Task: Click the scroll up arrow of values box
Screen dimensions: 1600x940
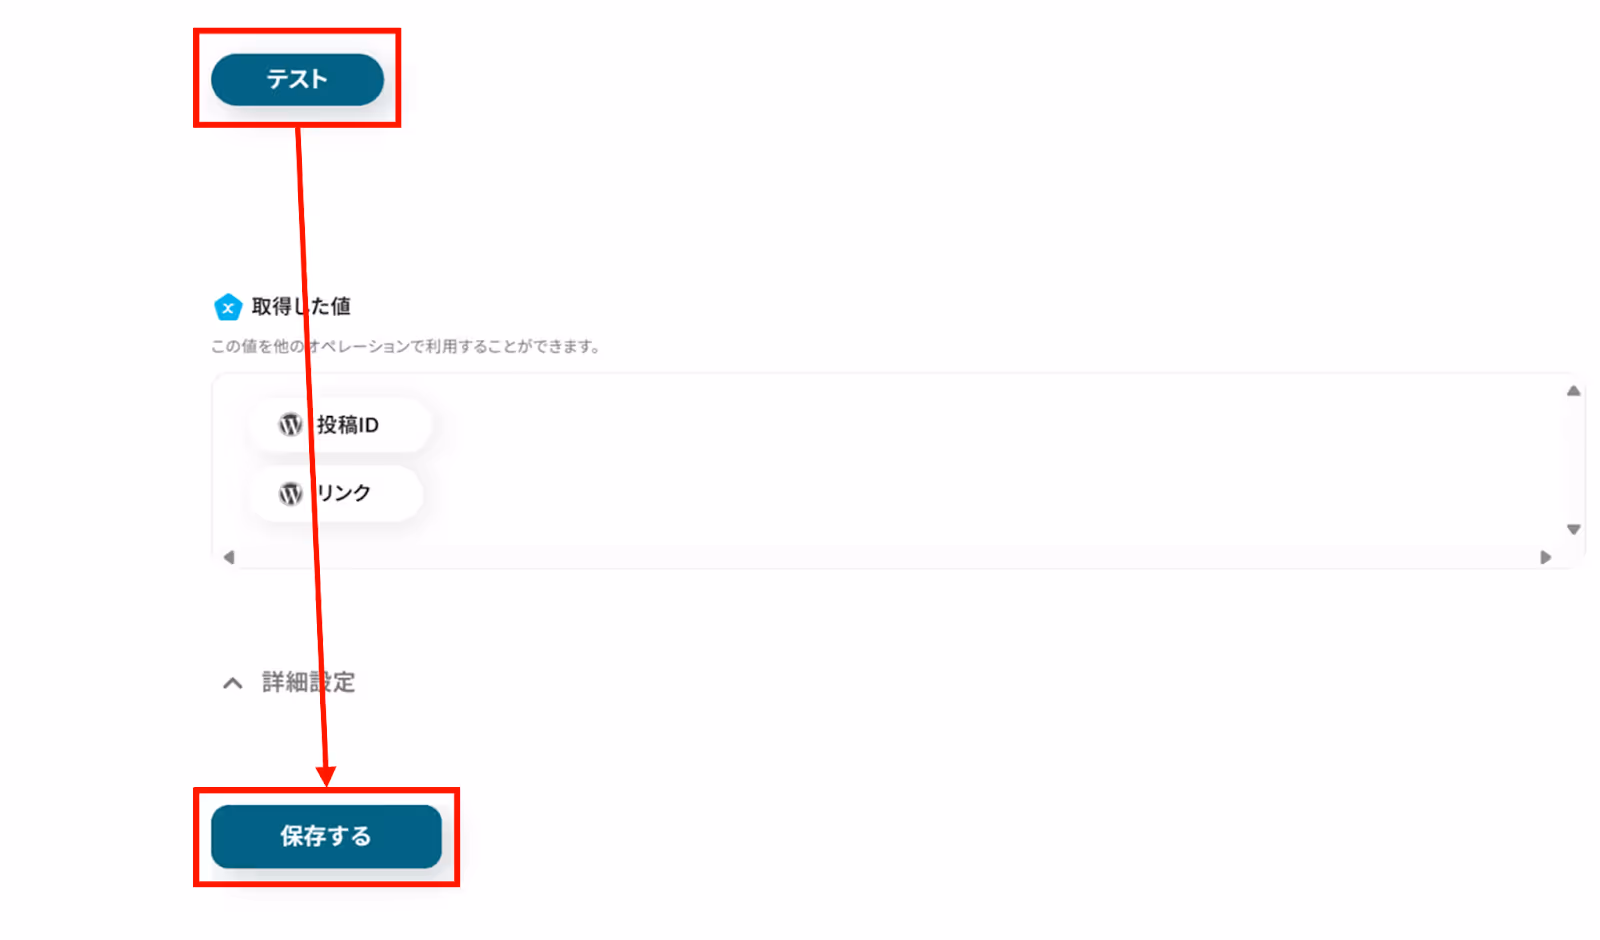Action: pyautogui.click(x=1573, y=391)
